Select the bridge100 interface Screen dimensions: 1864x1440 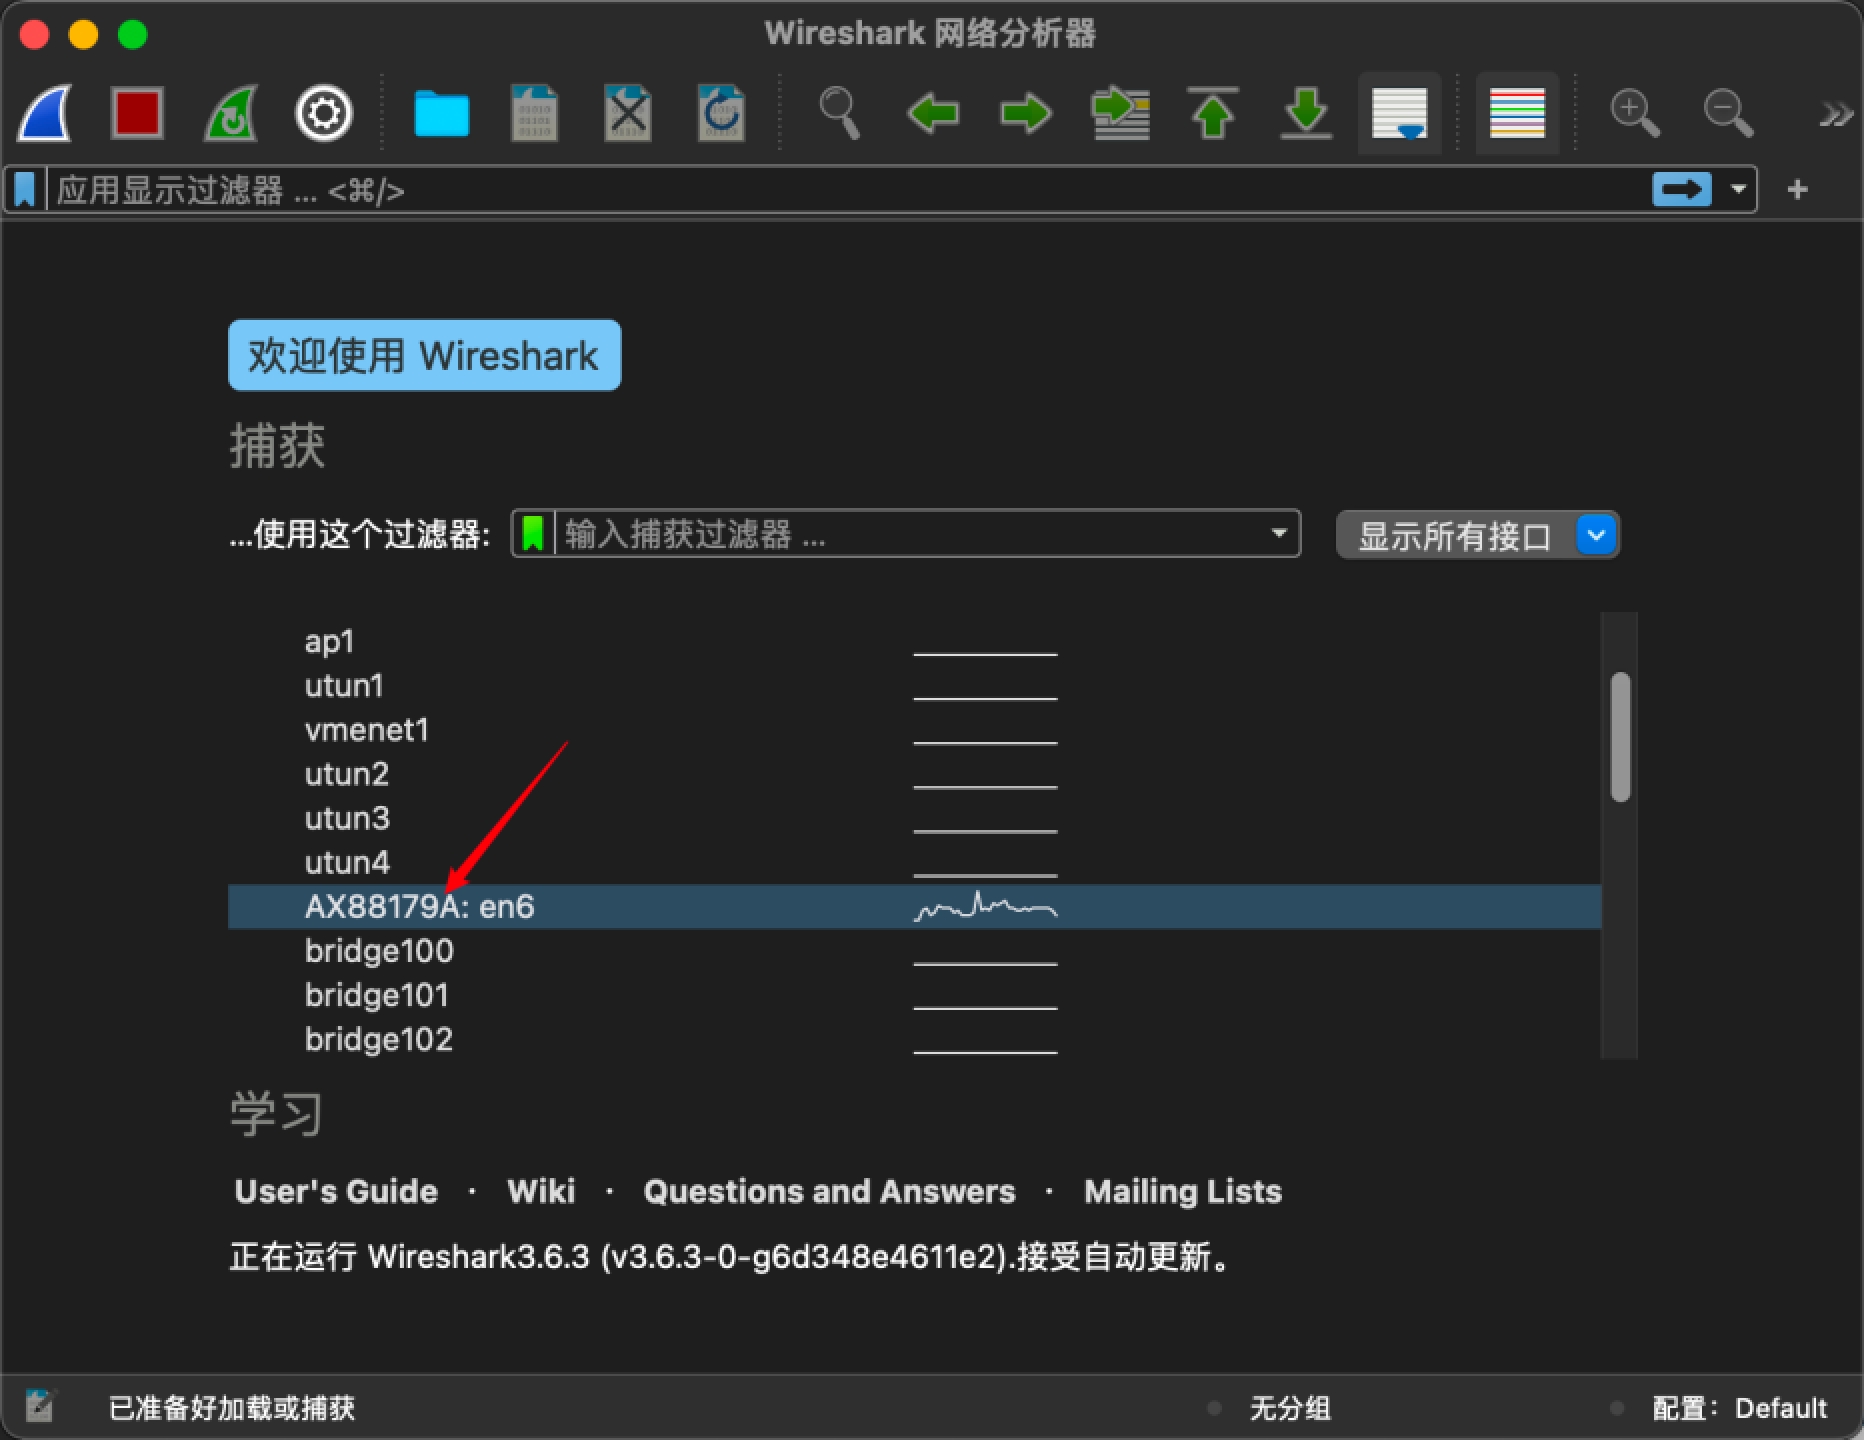(x=379, y=950)
